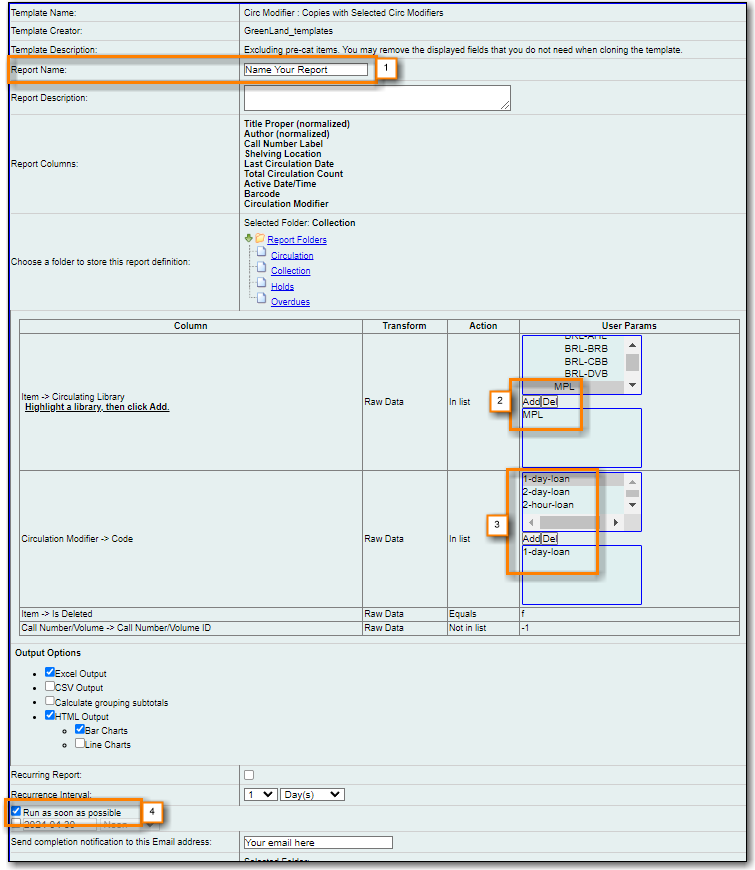The image size is (755, 870).
Task: Open the recurrence interval number dropdown
Action: click(261, 795)
